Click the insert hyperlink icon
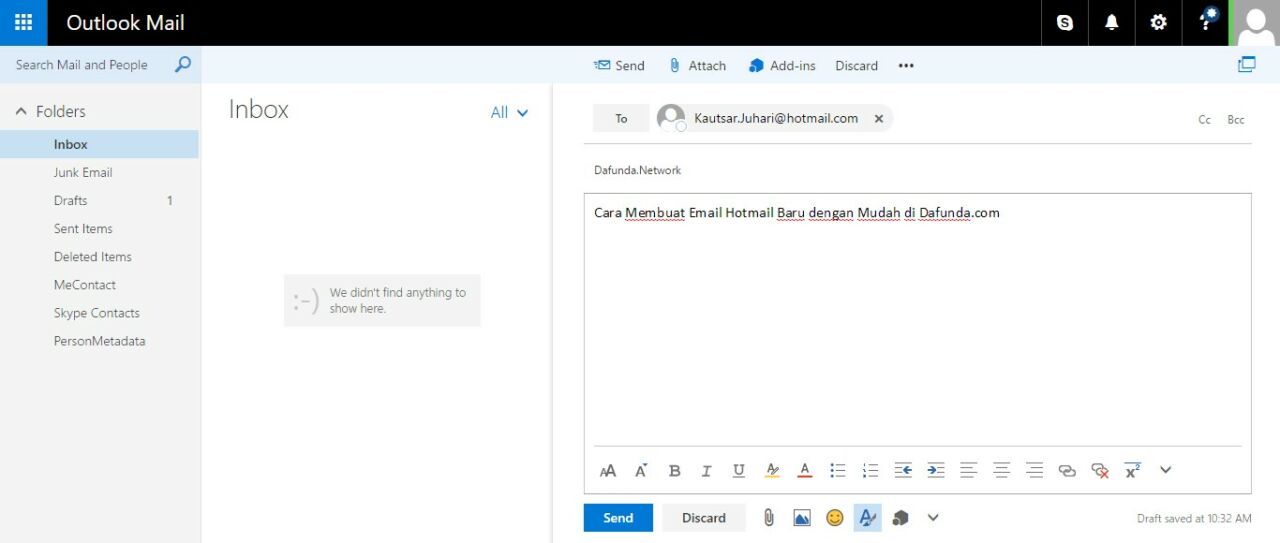 click(1067, 470)
